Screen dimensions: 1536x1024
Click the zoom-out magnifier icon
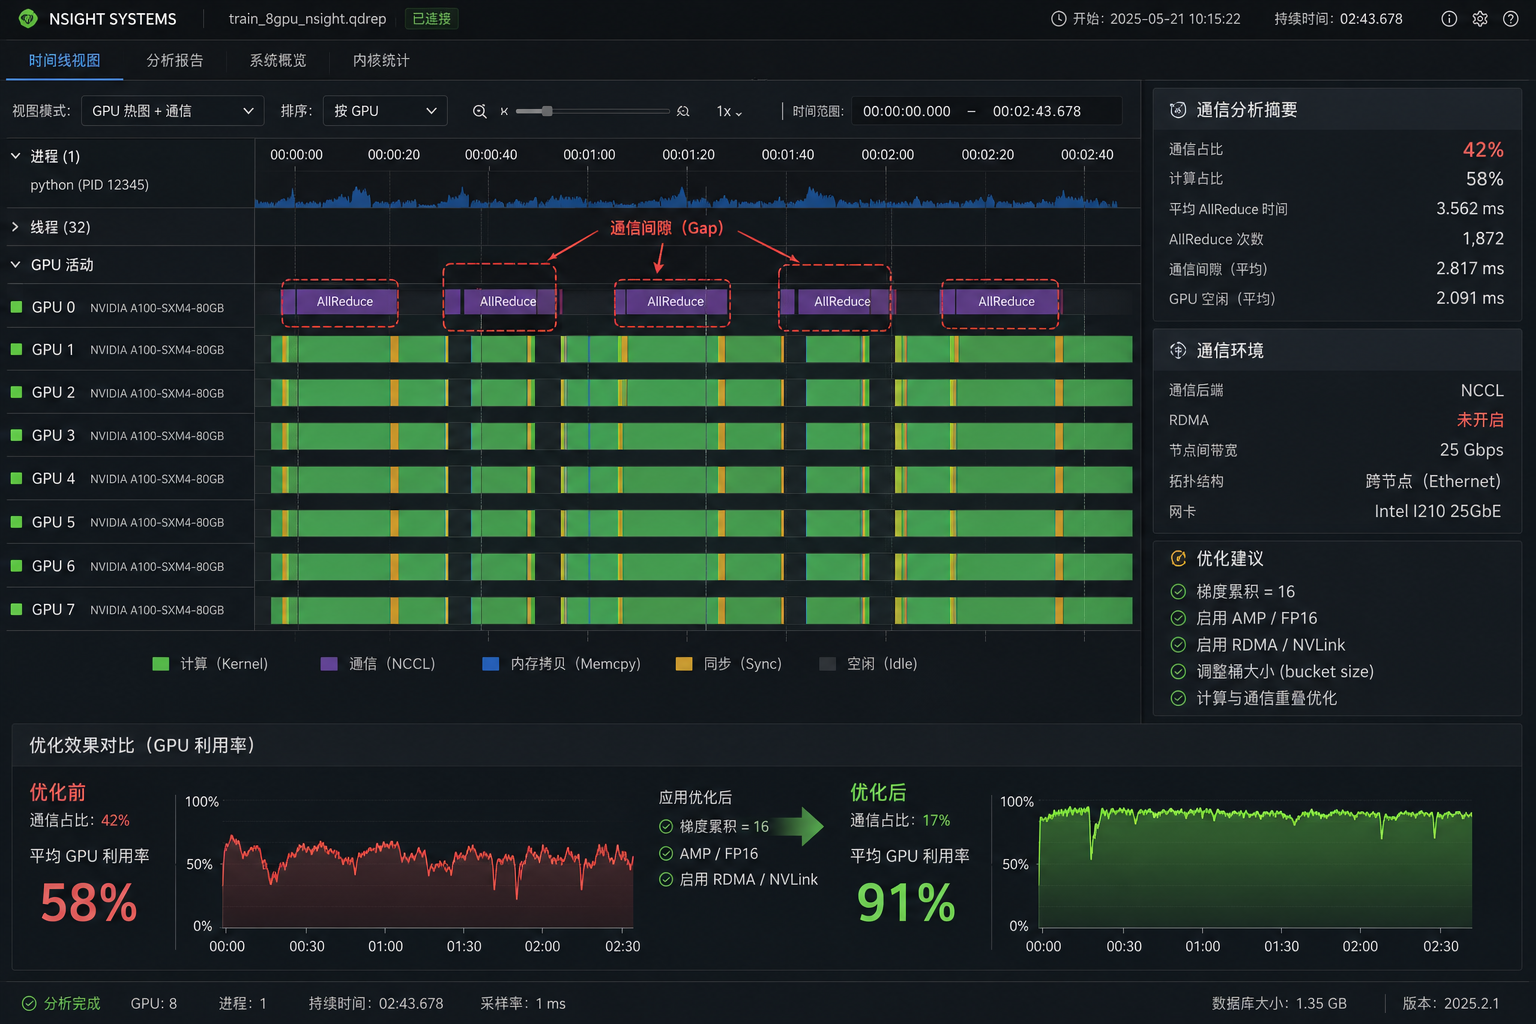click(480, 111)
